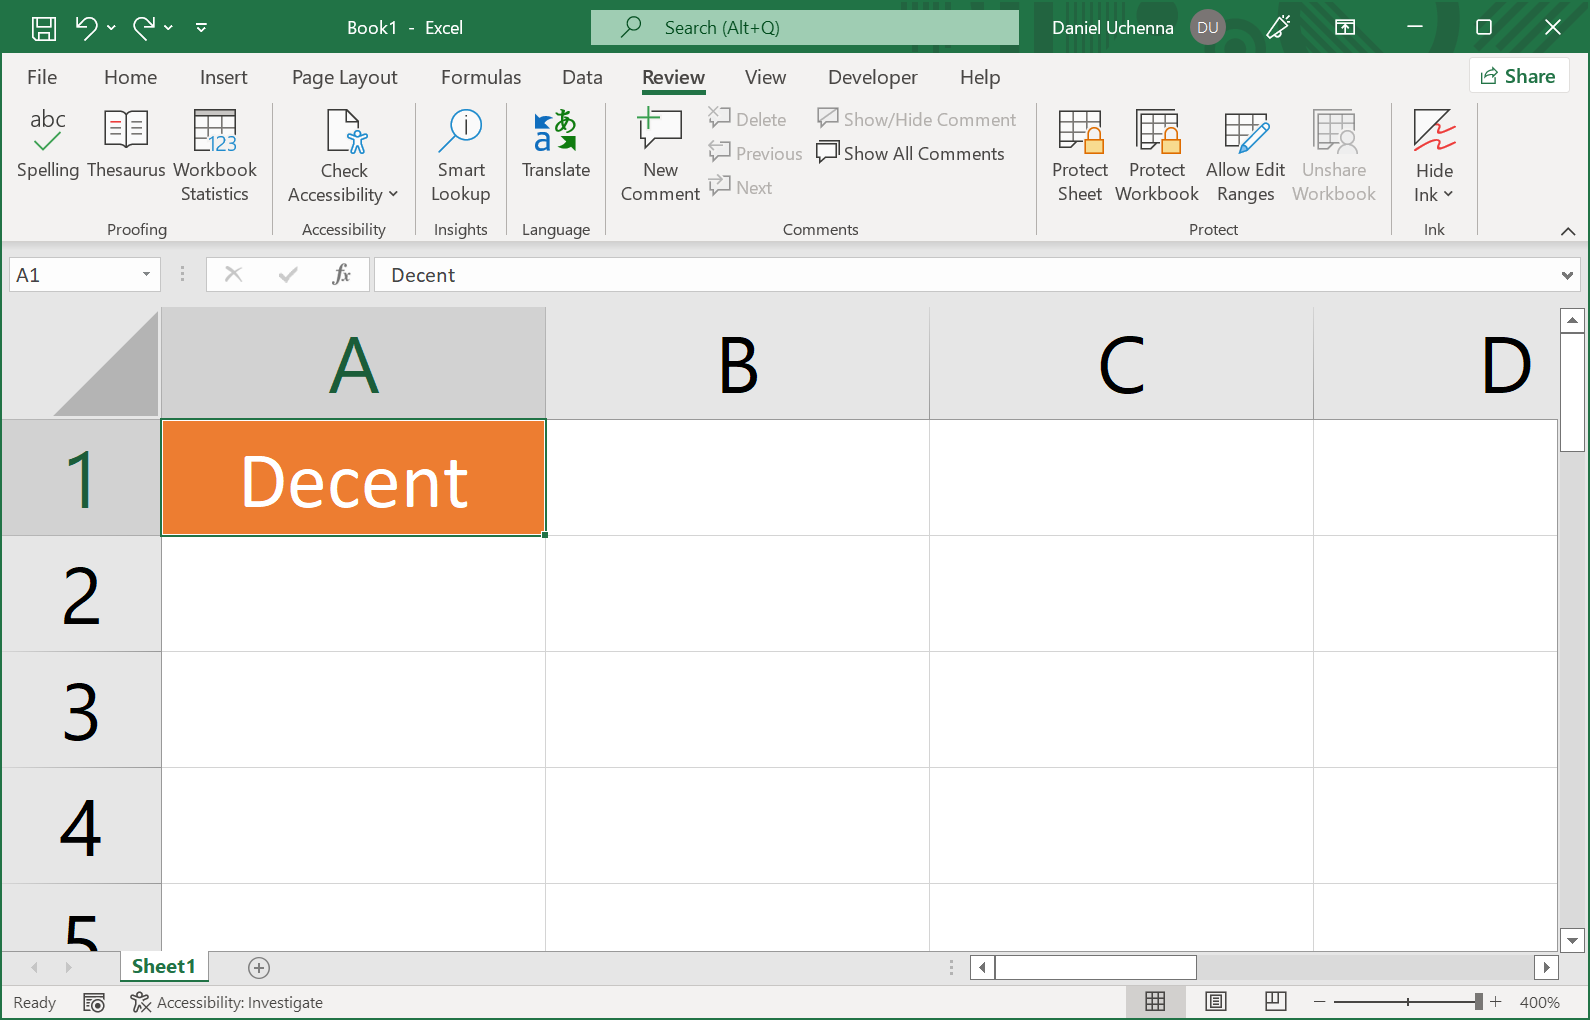Switch to Page Layout view in status bar
Screen dimensions: 1590x1020
pos(1215,1001)
